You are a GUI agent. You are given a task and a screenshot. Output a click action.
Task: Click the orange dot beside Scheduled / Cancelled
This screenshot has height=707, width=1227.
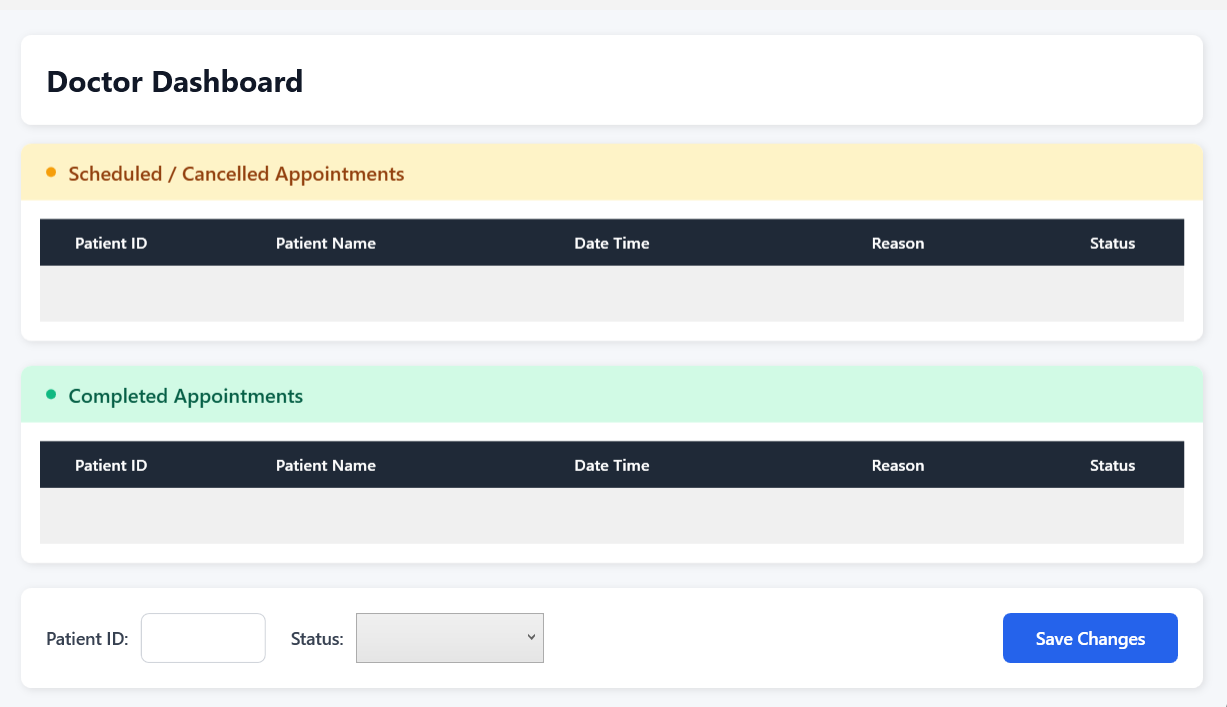(x=51, y=173)
